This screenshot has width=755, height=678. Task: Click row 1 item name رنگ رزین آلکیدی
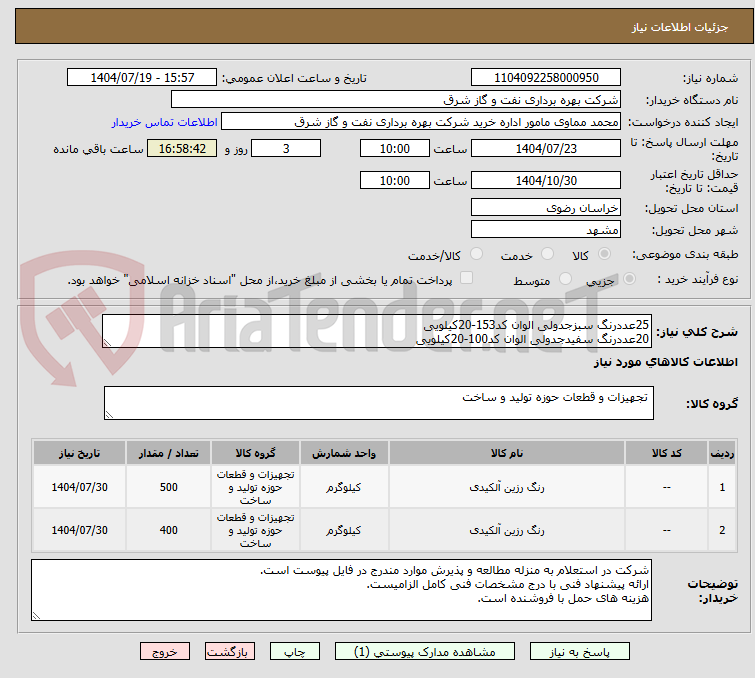point(507,487)
